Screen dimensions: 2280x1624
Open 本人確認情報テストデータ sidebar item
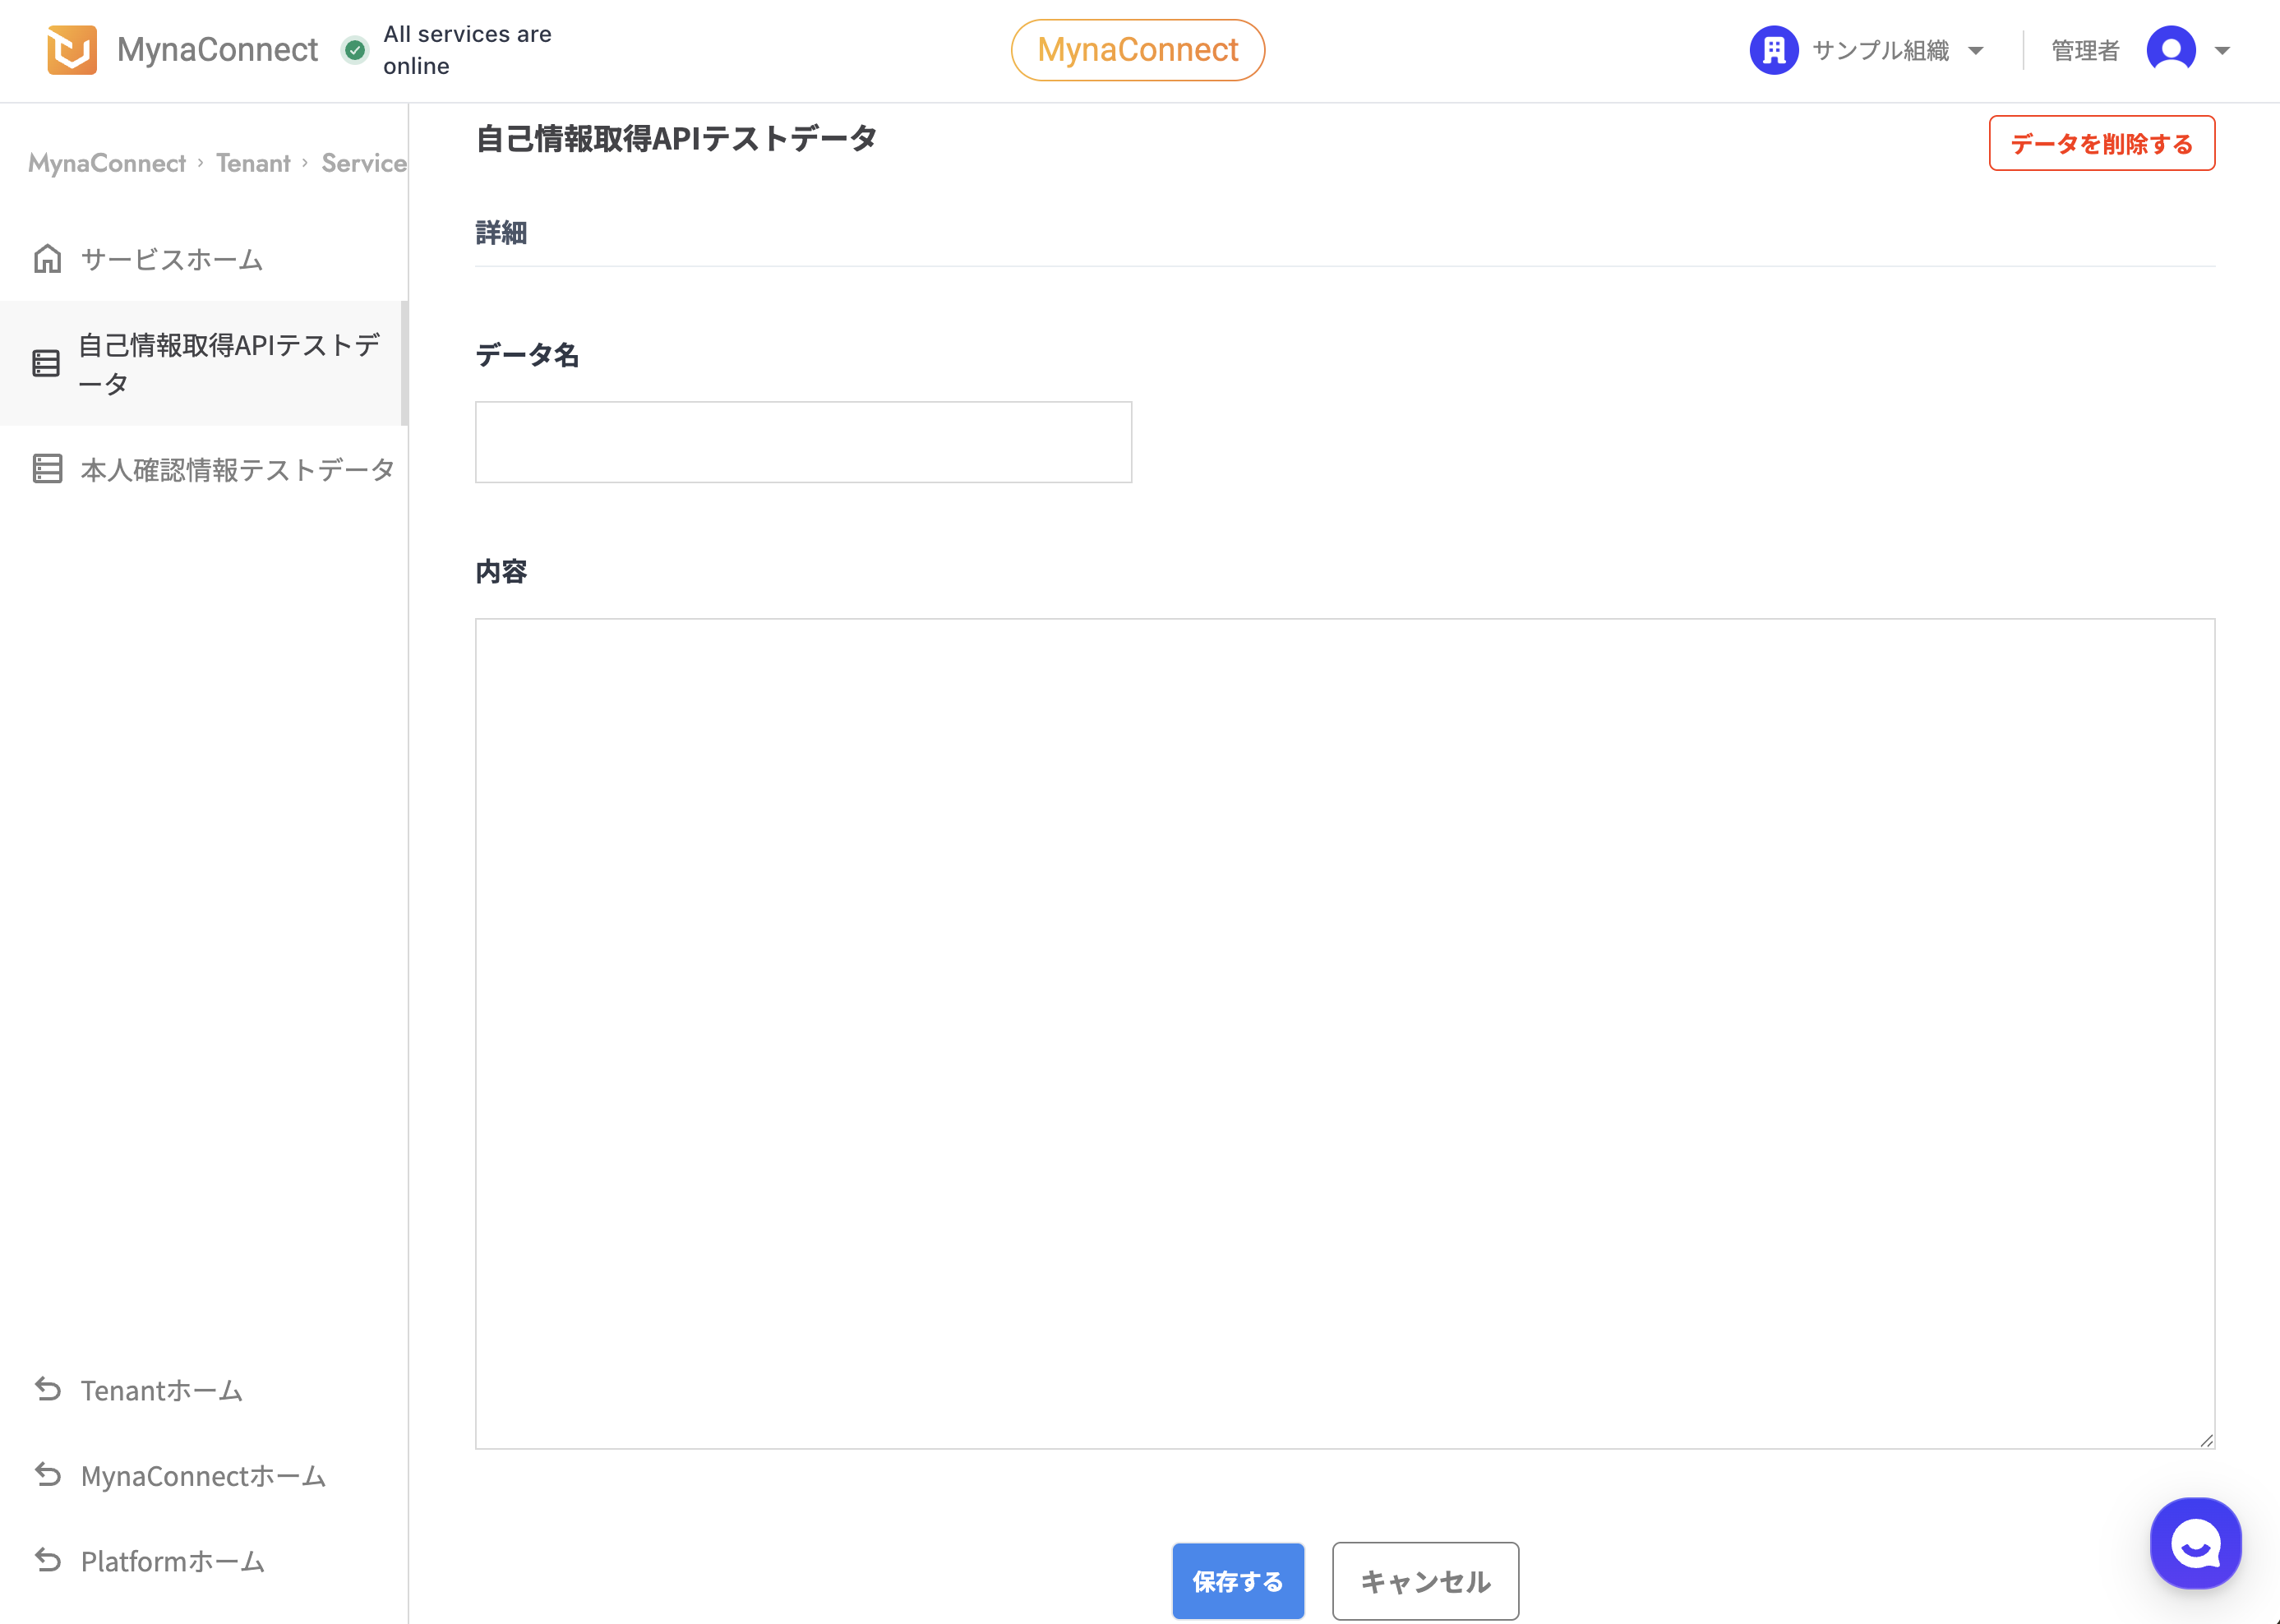204,468
